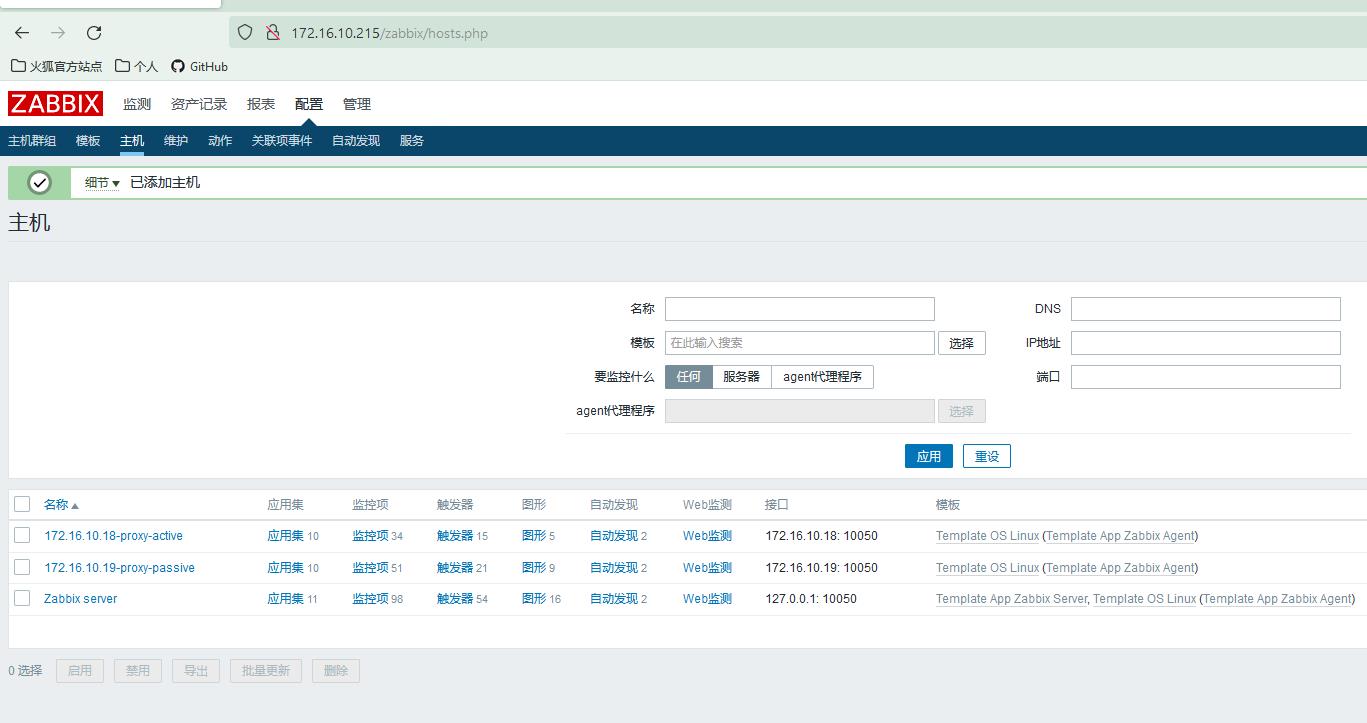The height and width of the screenshot is (723, 1367).
Task: Check the Zabbix server row checkbox
Action: tap(22, 598)
